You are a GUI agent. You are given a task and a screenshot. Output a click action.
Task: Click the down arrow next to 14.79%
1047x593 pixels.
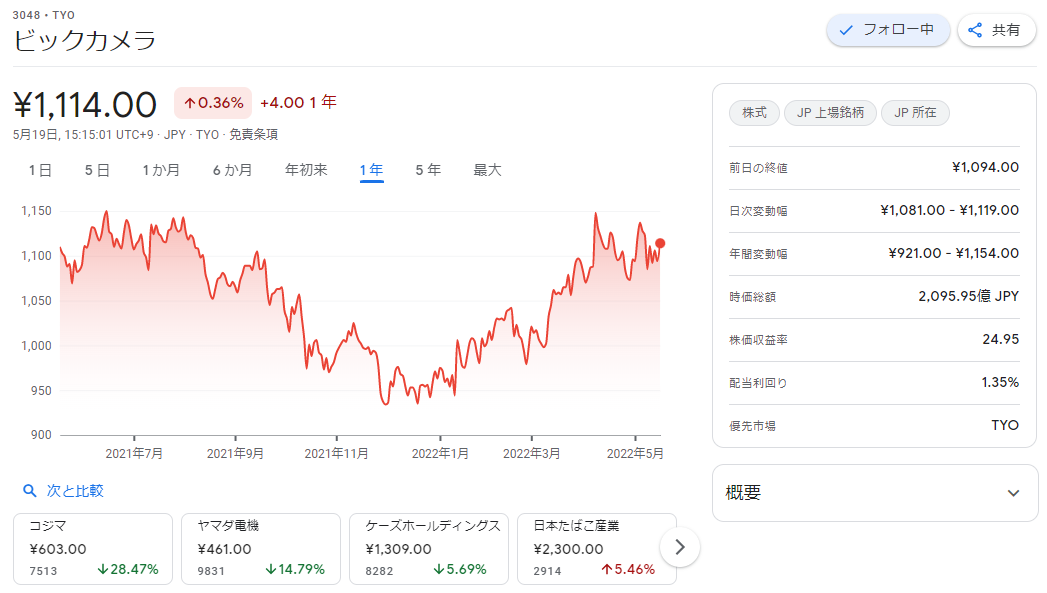270,569
